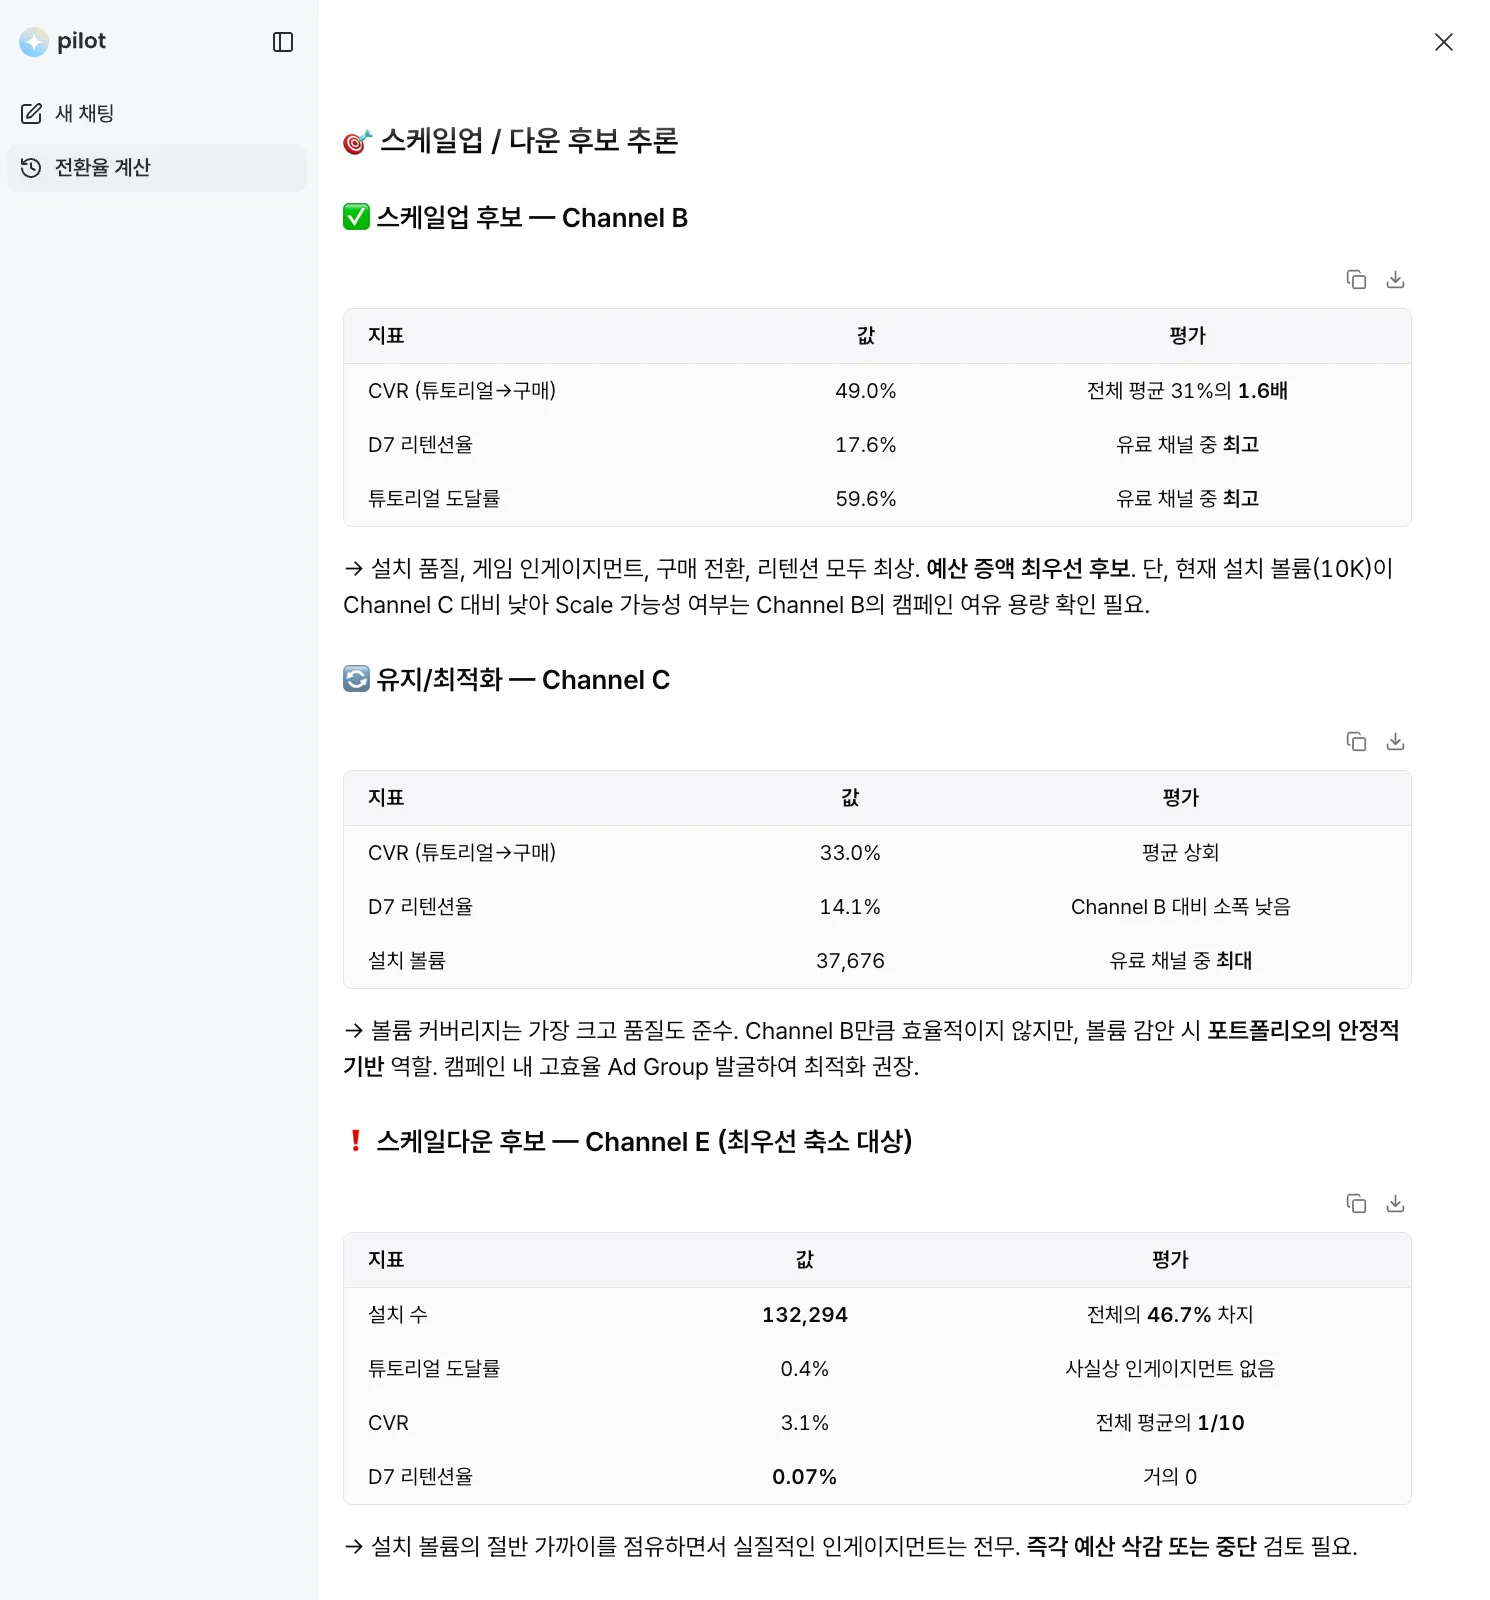The height and width of the screenshot is (1600, 1490).
Task: Click the 스케일업 후보 — Channel B heading
Action: pyautogui.click(x=531, y=218)
